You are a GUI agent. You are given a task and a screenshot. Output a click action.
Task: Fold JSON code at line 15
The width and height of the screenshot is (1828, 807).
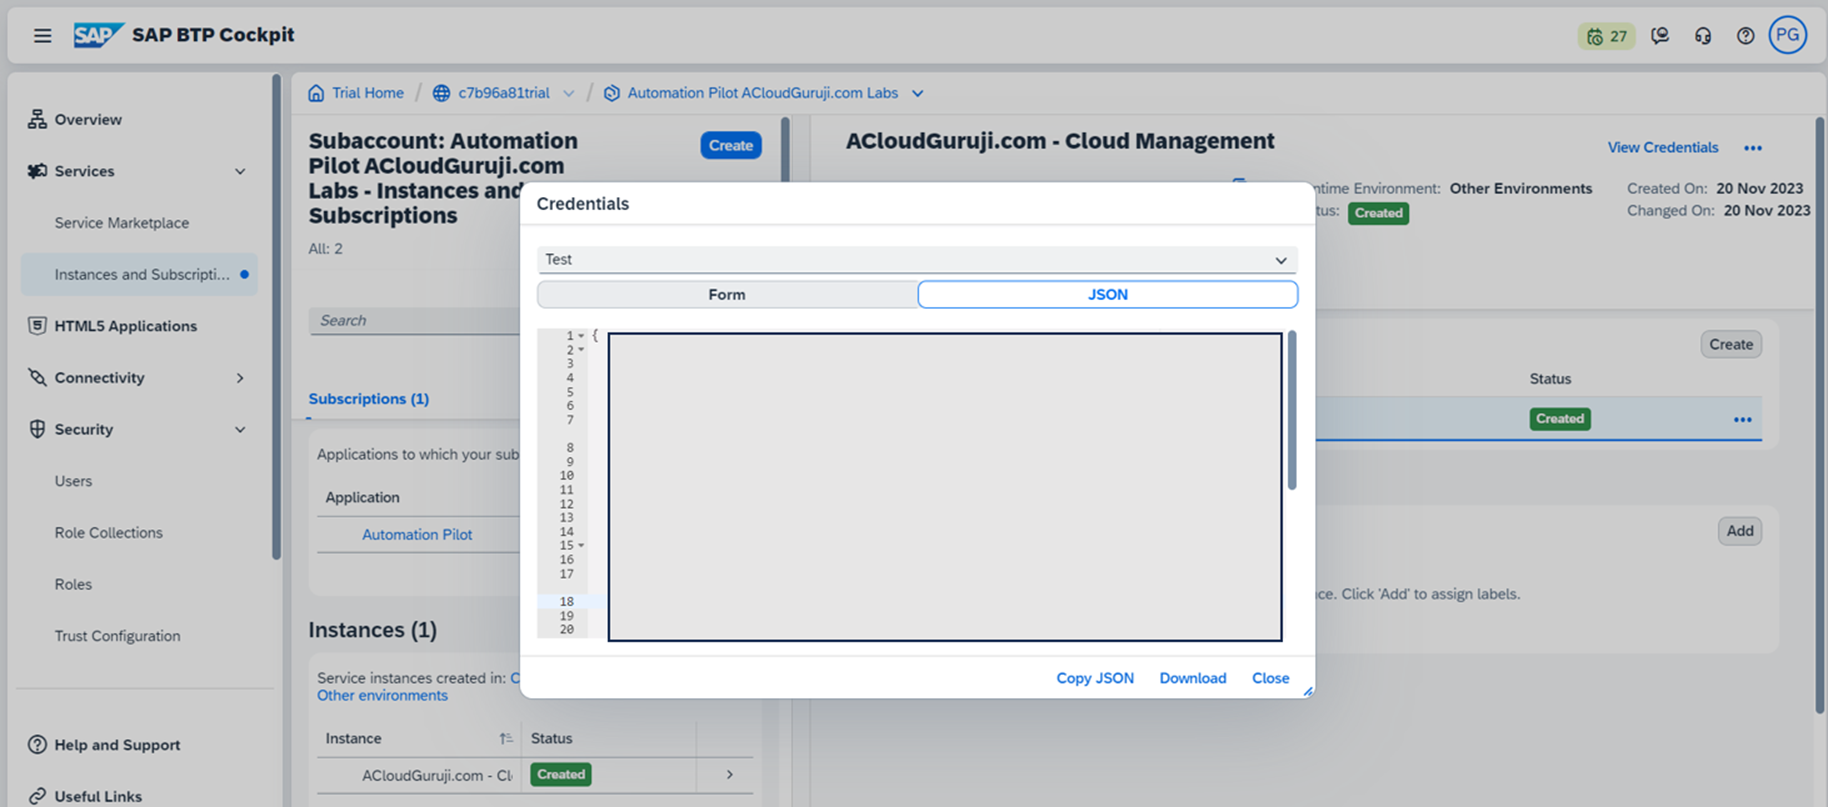[x=581, y=546]
